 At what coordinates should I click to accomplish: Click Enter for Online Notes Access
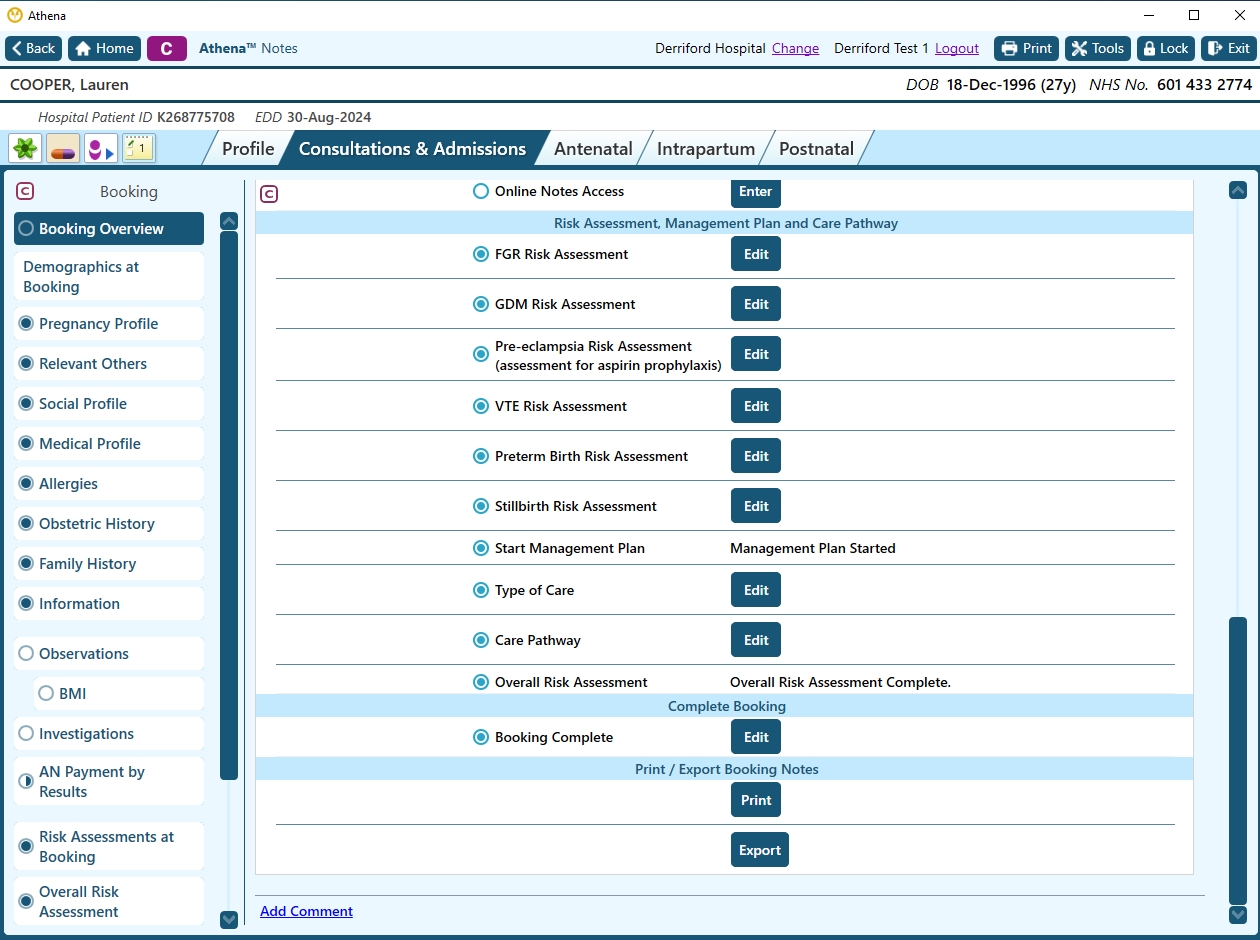[x=756, y=192]
